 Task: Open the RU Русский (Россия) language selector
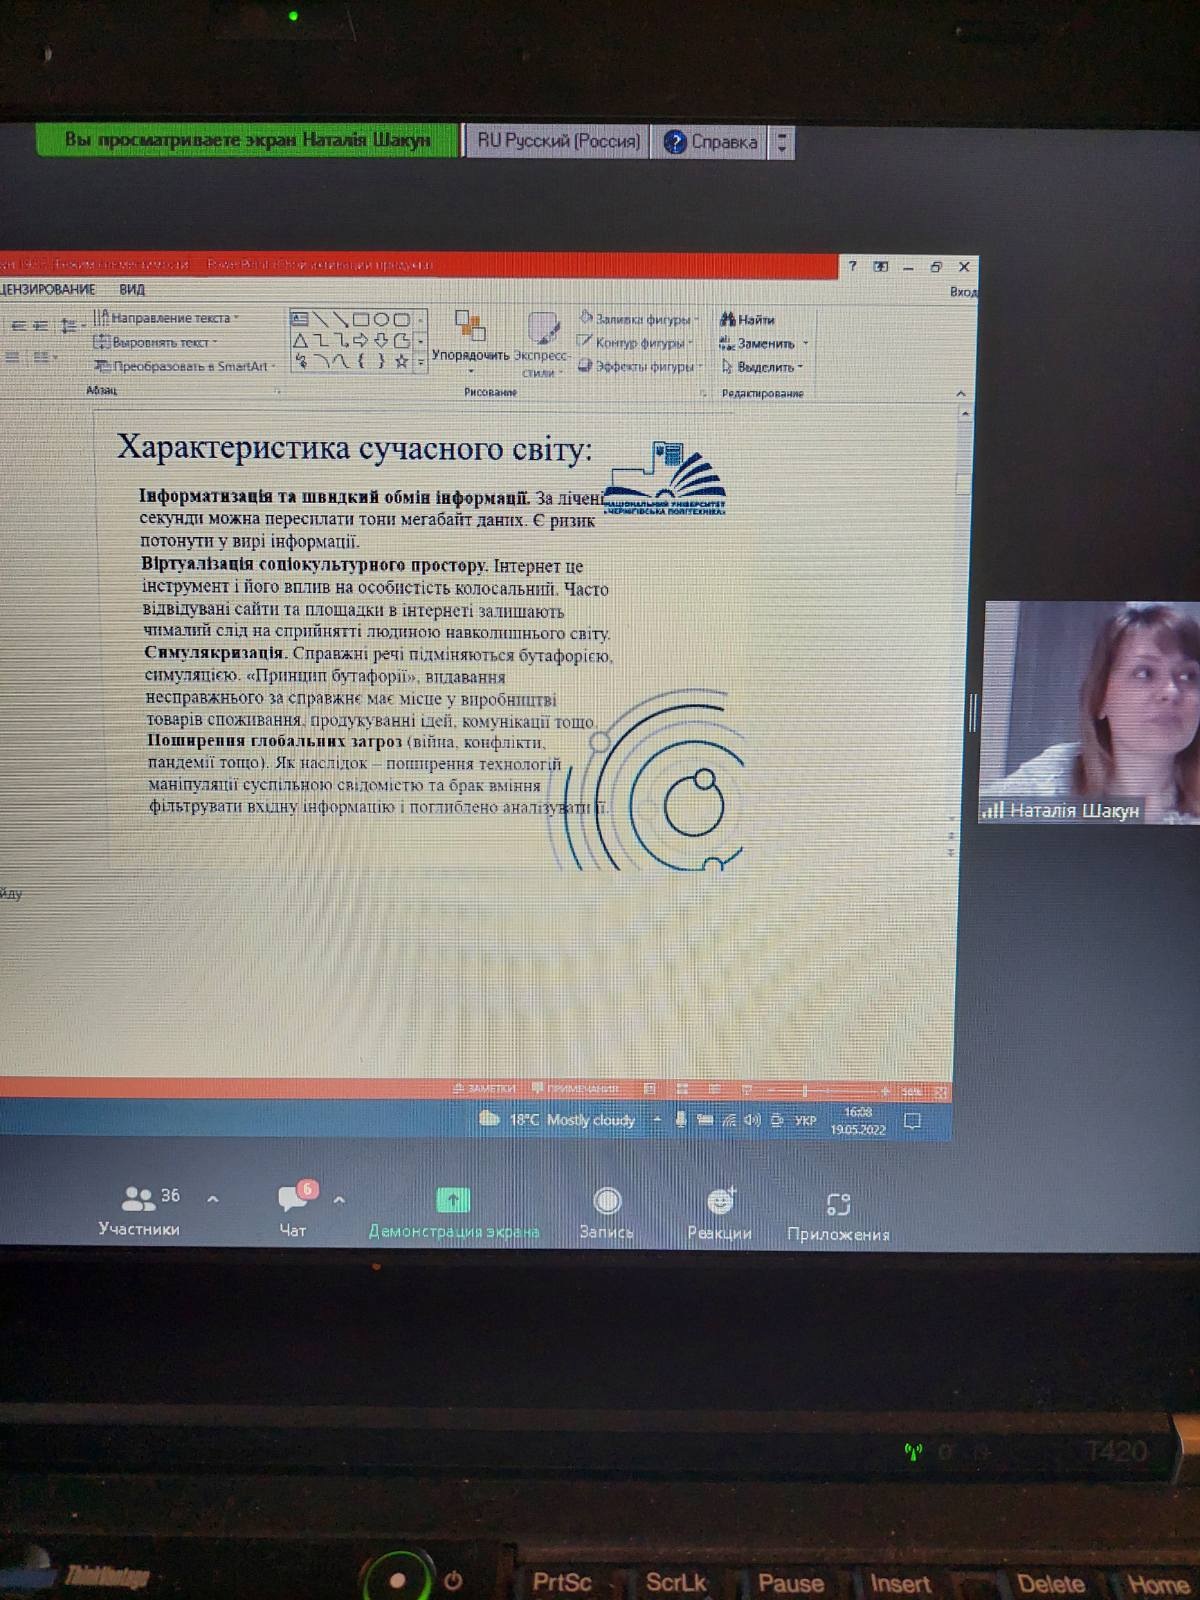tap(558, 141)
